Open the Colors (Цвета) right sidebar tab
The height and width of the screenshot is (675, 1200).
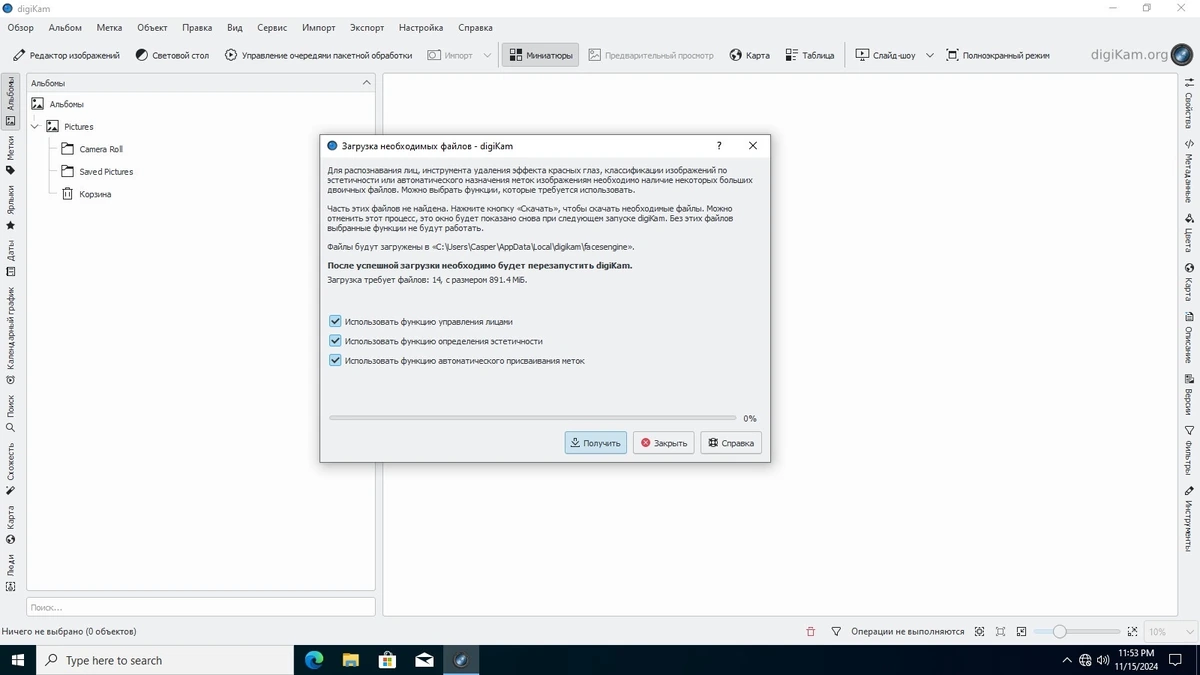(1189, 232)
